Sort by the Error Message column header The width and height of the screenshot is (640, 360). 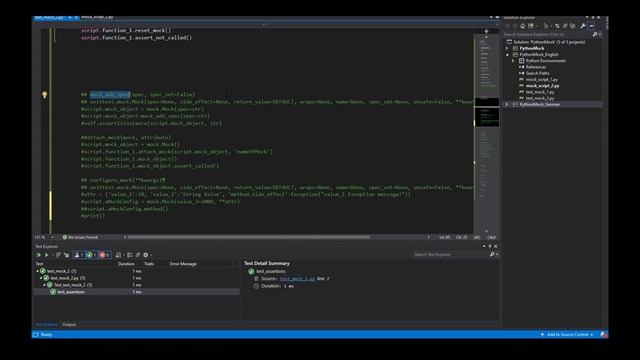pyautogui.click(x=183, y=264)
